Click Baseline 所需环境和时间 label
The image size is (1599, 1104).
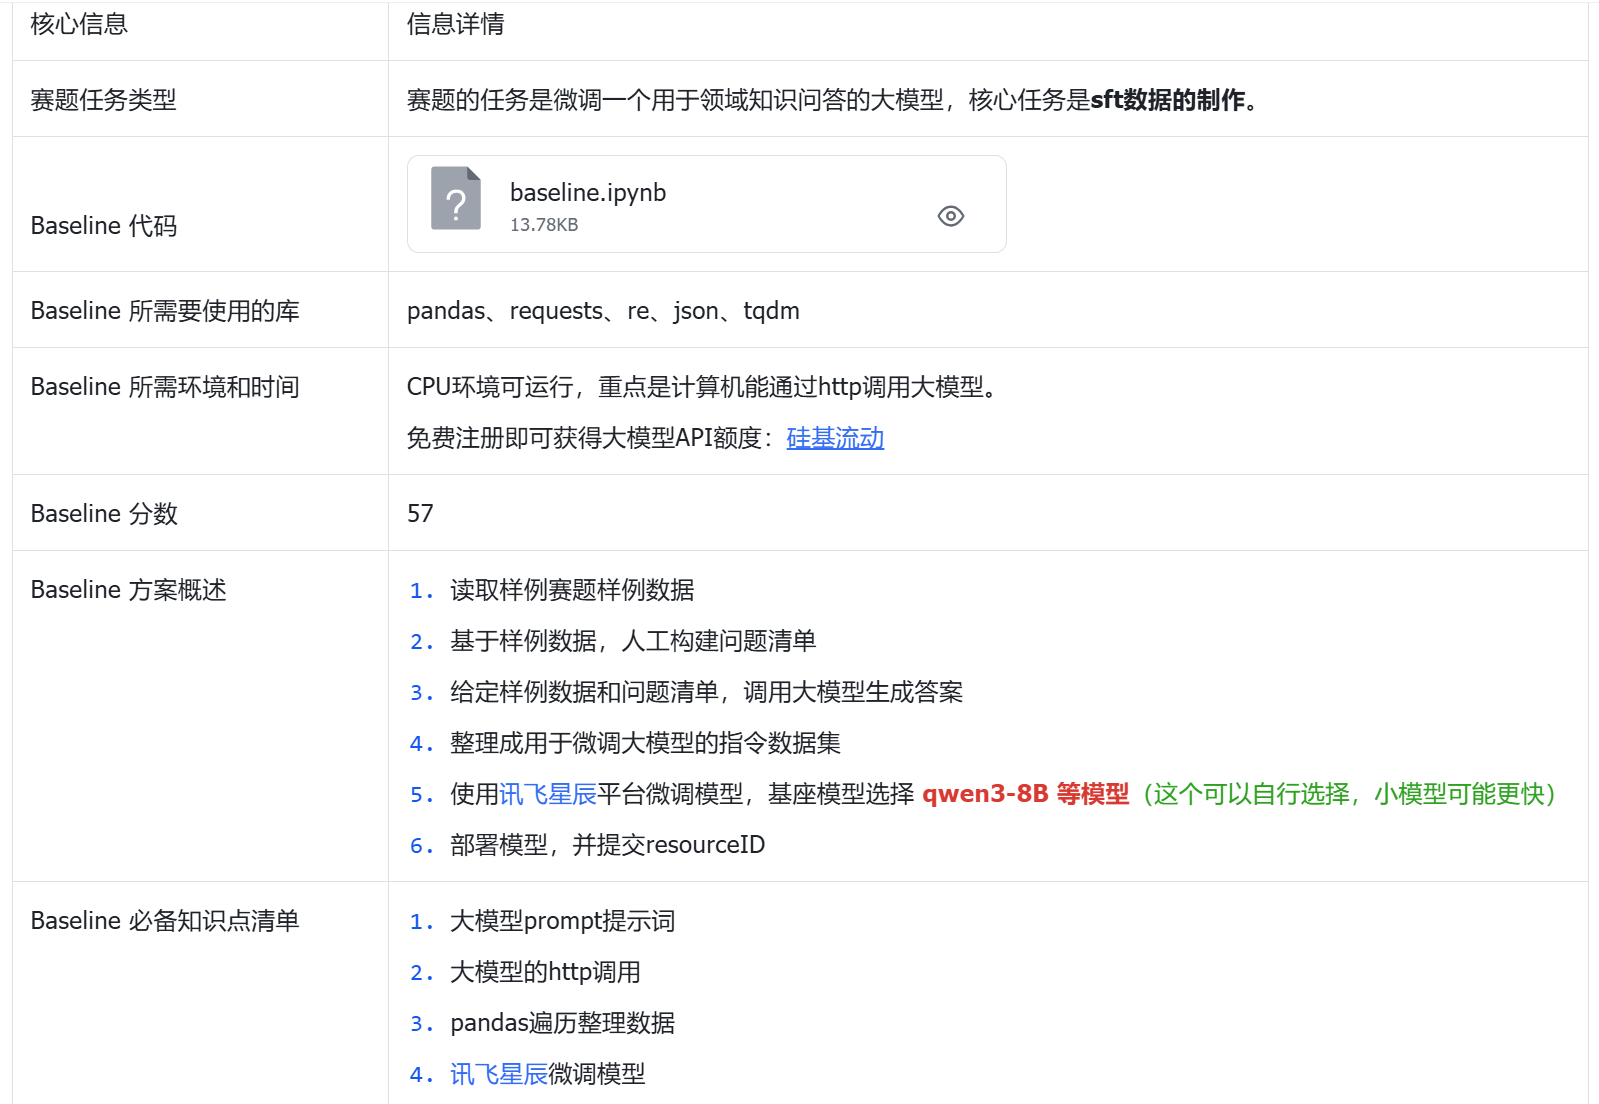165,387
